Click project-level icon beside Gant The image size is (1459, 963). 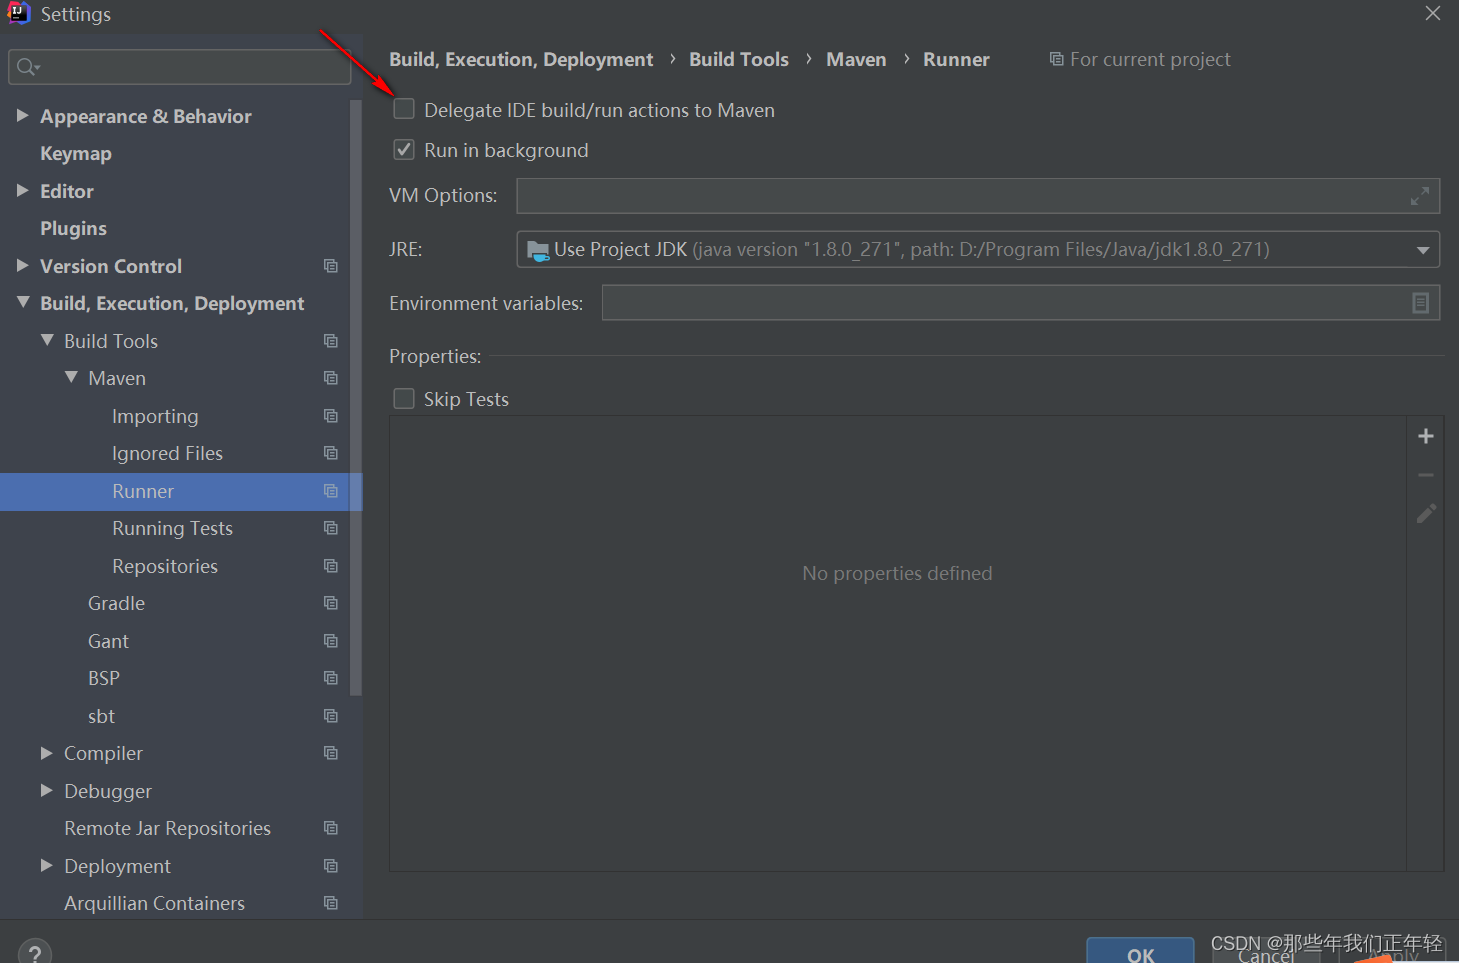[x=331, y=641]
